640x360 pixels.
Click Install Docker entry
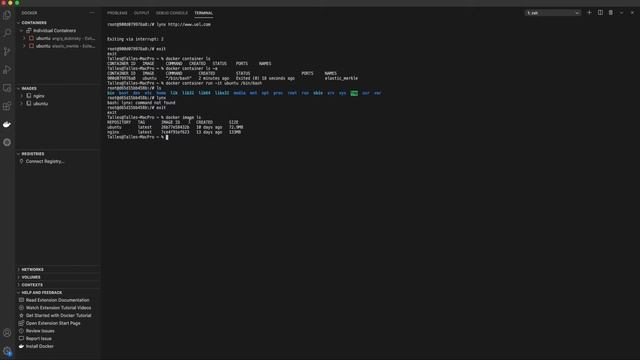[40, 346]
